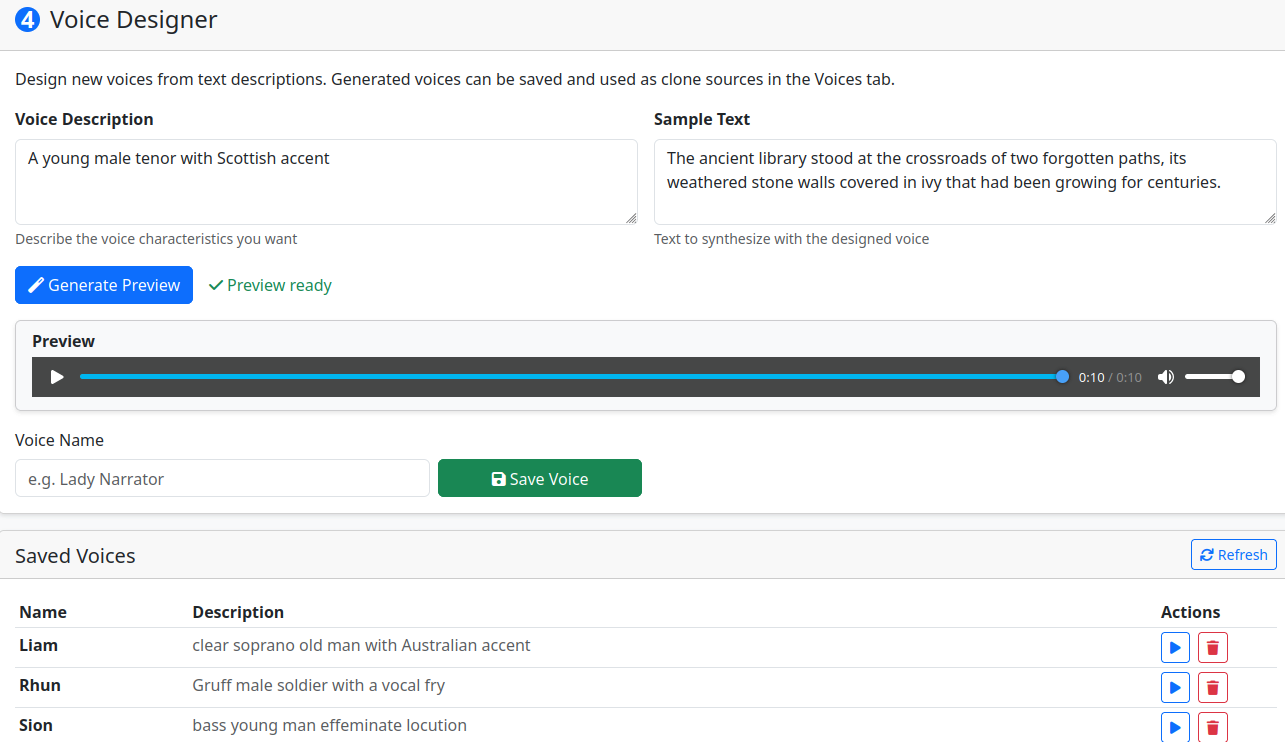Screen dimensions: 1285x742
Task: Click into the Voice Description text area
Action: pyautogui.click(x=326, y=181)
